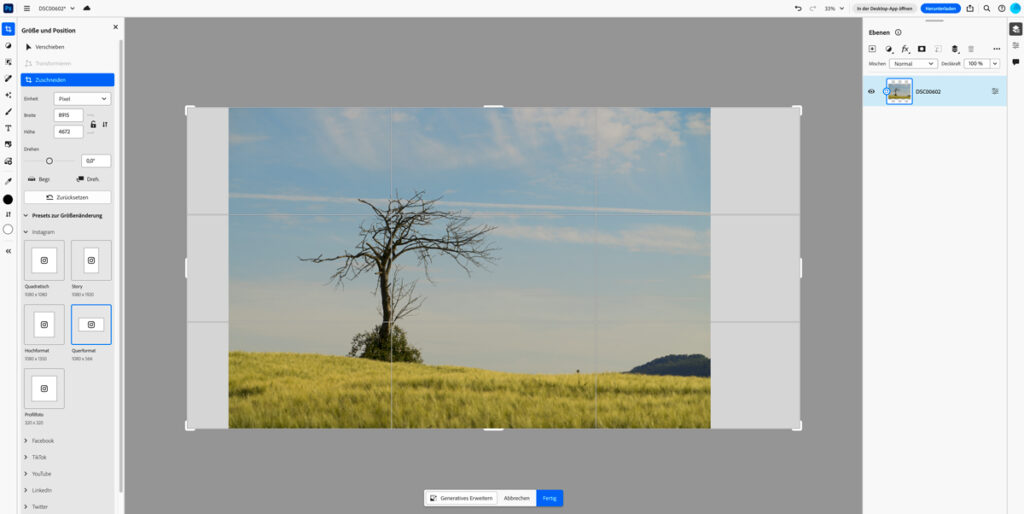This screenshot has width=1024, height=514.
Task: Select the Brush tool
Action: (8, 112)
